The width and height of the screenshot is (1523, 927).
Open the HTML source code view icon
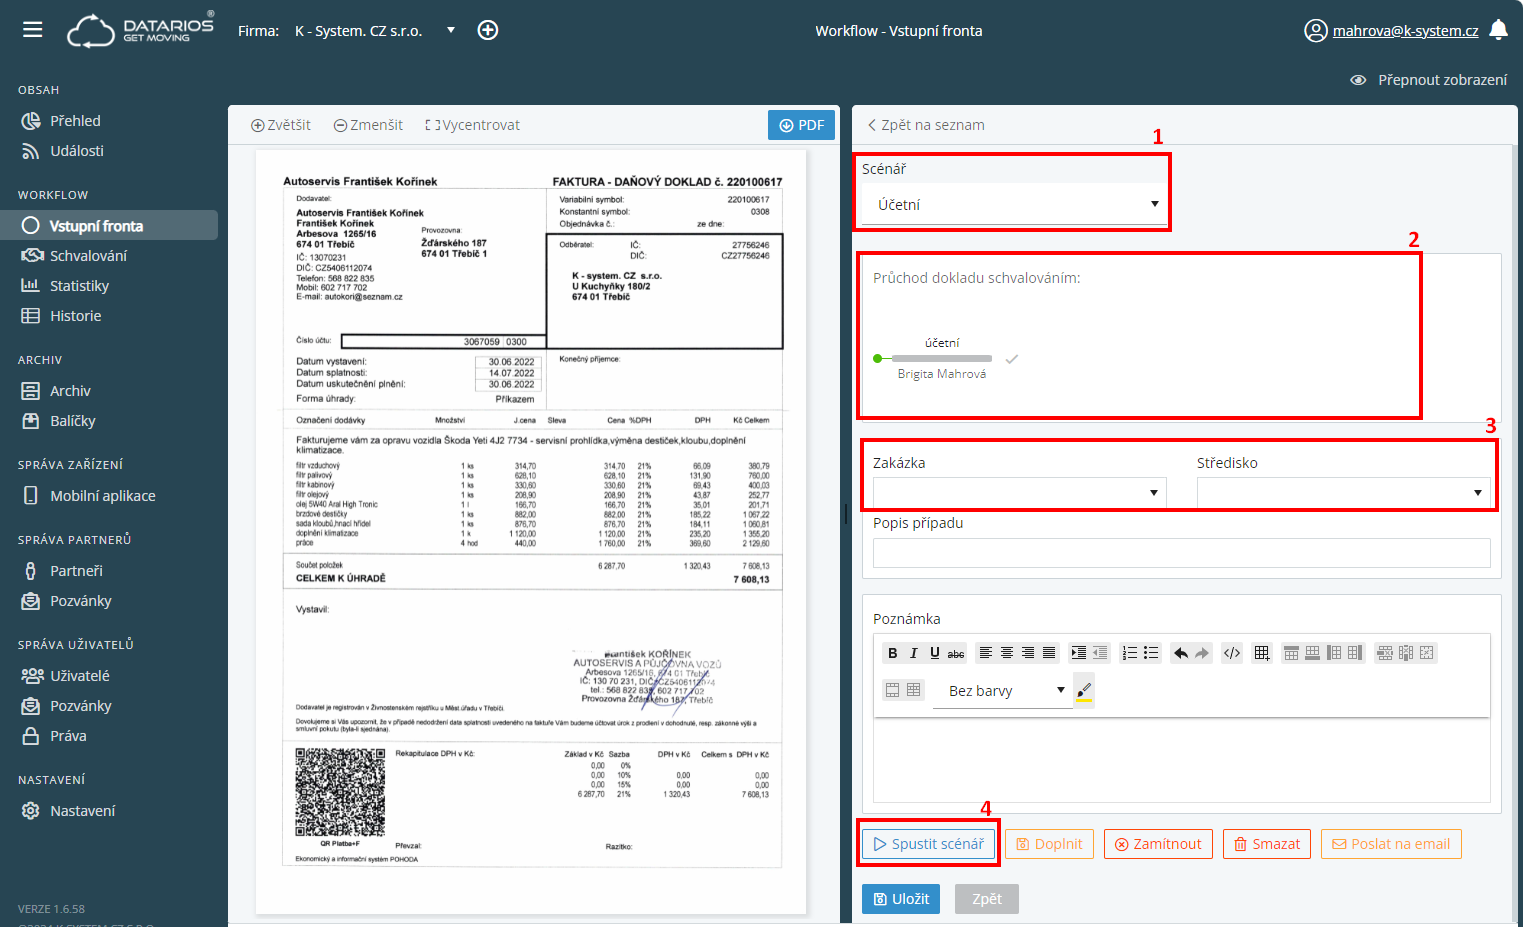coord(1232,653)
